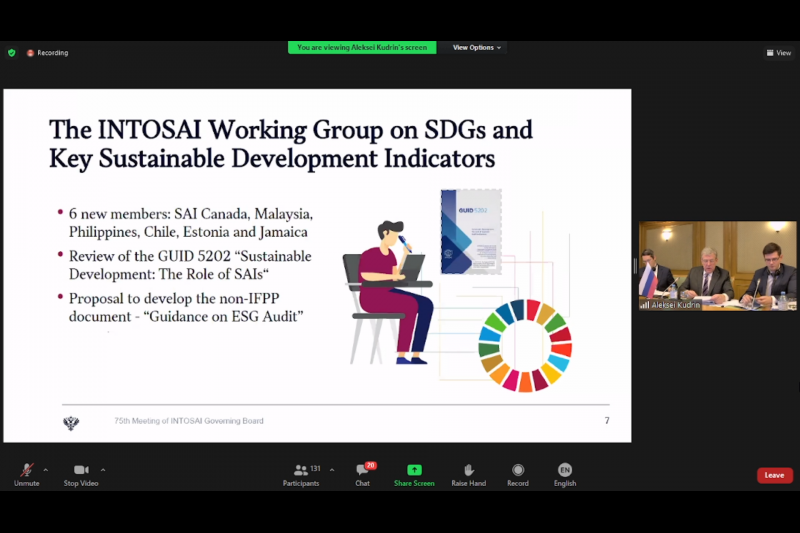800x533 pixels.
Task: Click the panel divider handle beside video
Action: [x=634, y=266]
